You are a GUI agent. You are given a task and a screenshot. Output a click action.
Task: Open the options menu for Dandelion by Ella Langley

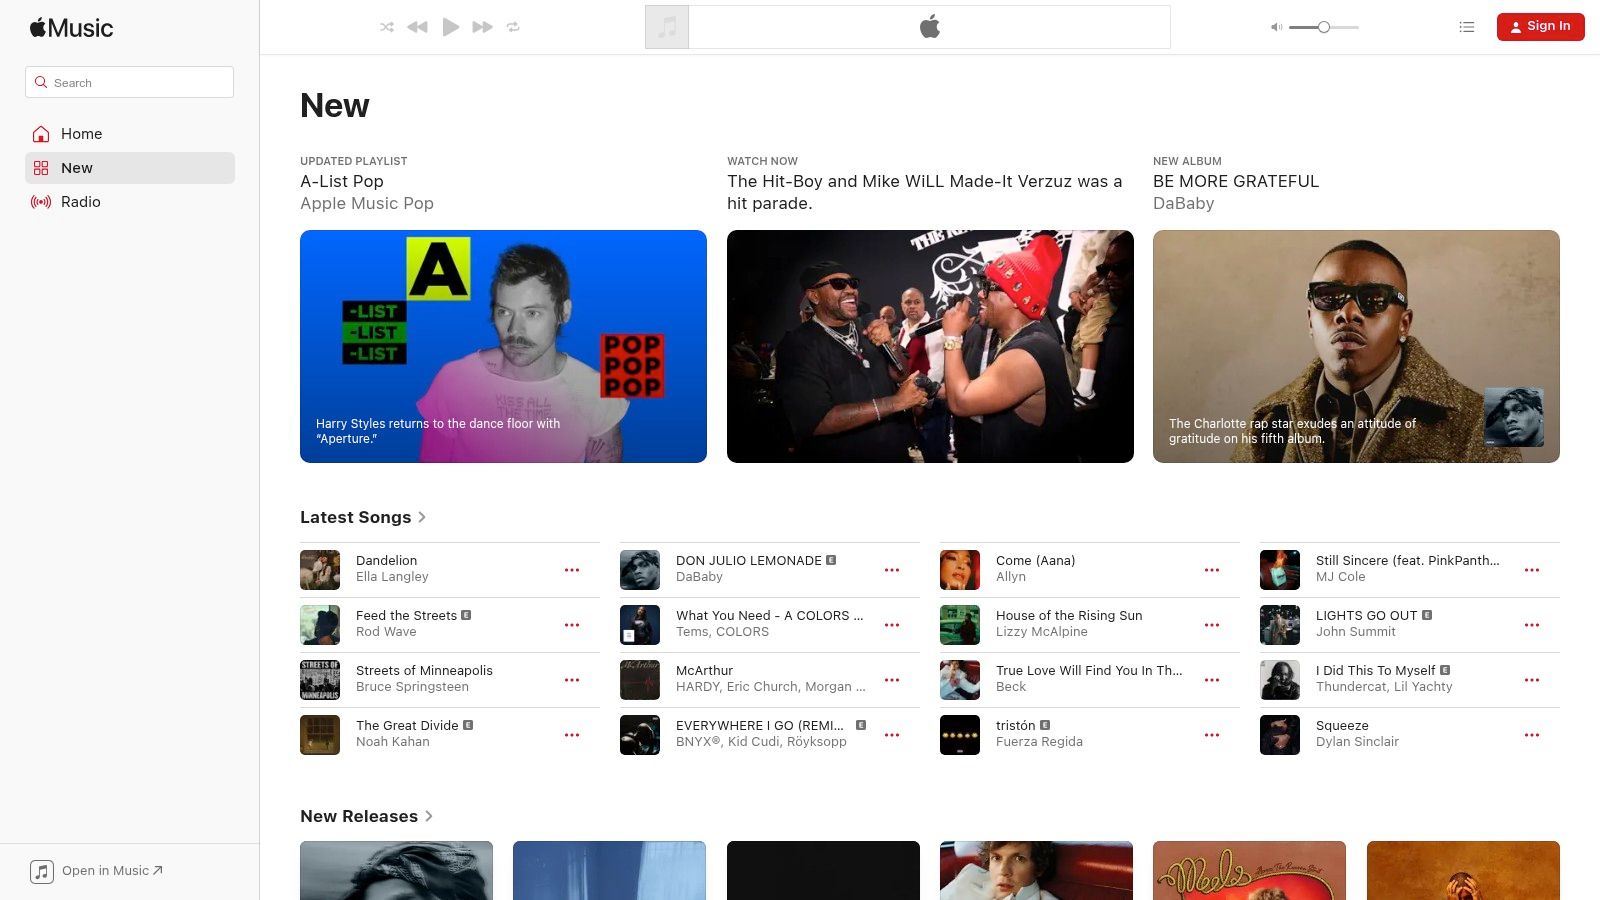coord(572,569)
